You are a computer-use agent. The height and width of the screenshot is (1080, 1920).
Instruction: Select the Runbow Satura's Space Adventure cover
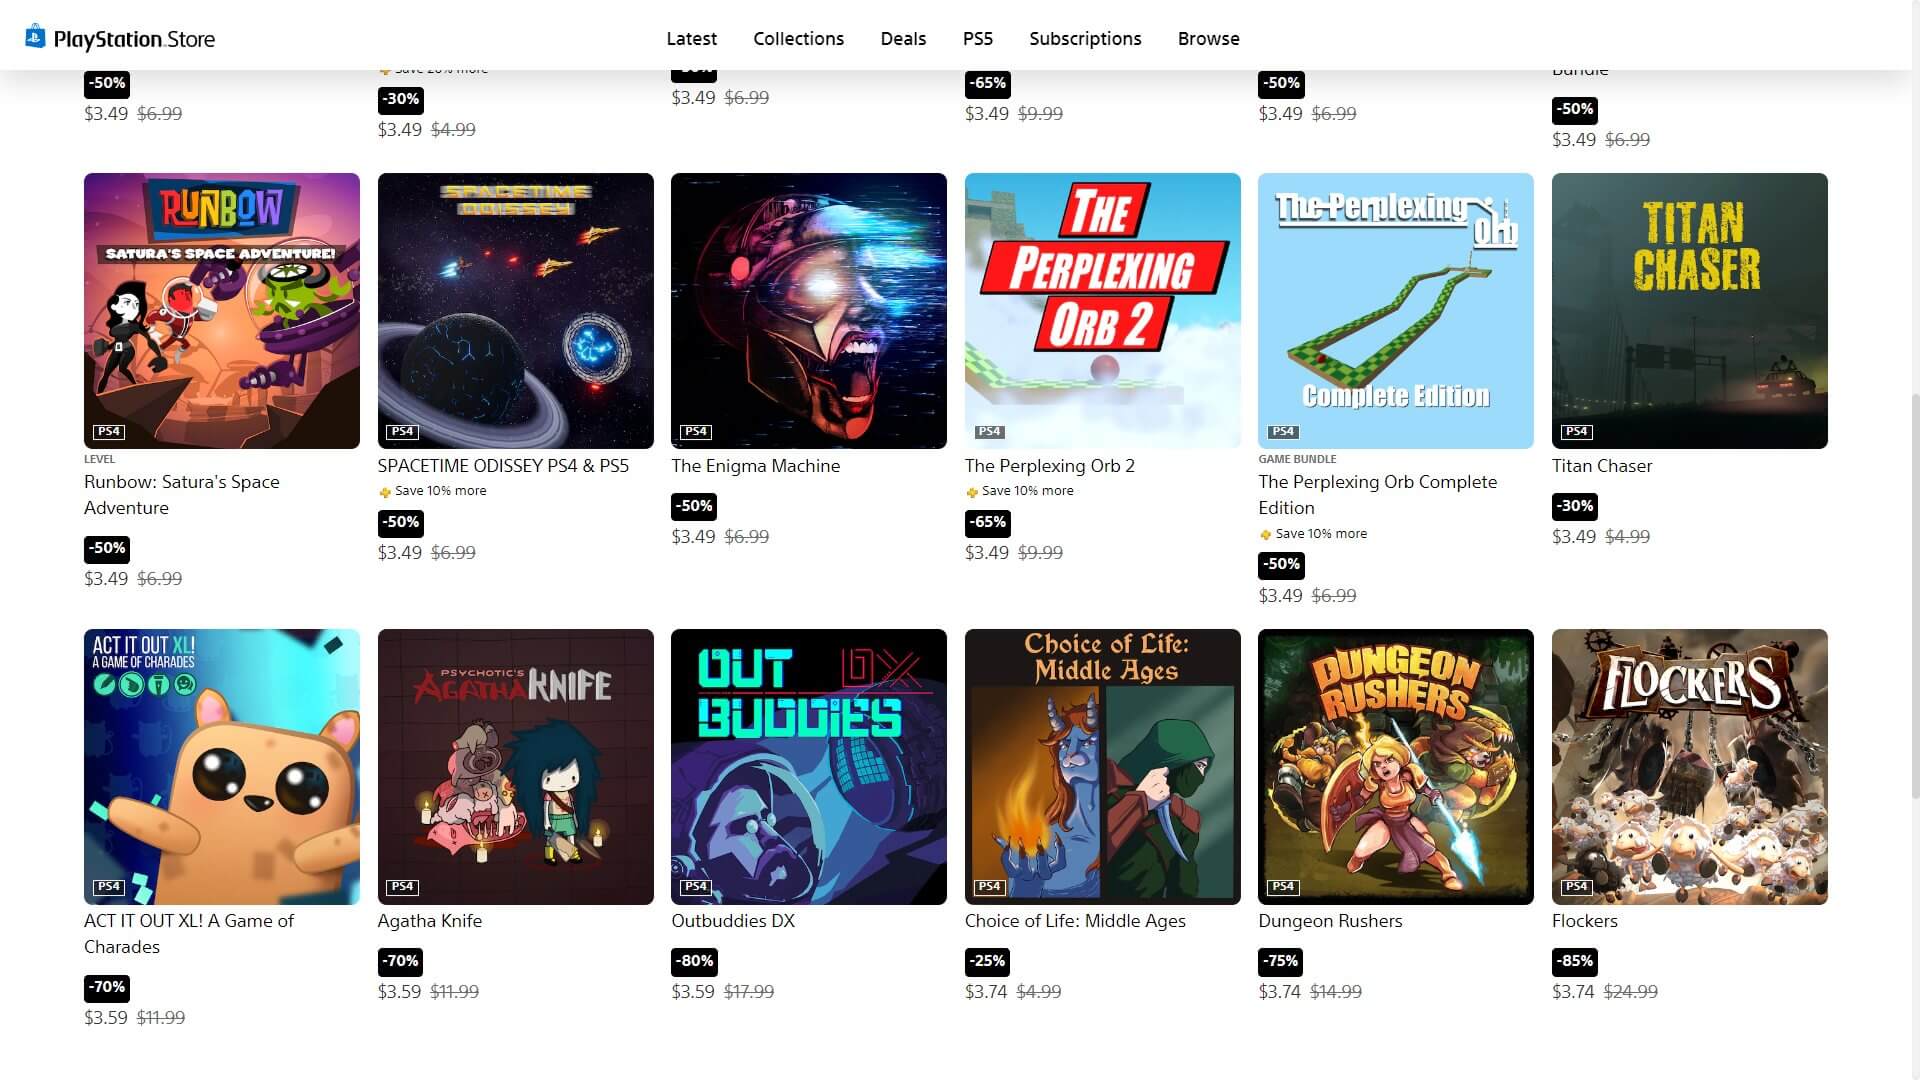coord(222,311)
